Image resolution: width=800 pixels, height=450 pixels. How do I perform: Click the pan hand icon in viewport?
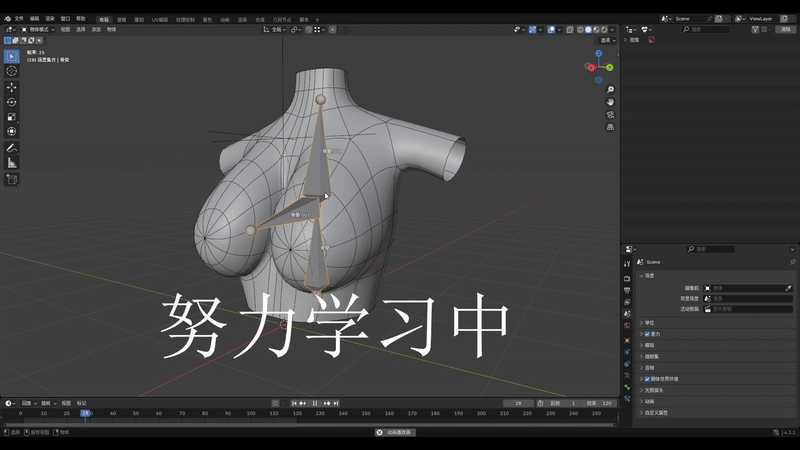coord(610,102)
